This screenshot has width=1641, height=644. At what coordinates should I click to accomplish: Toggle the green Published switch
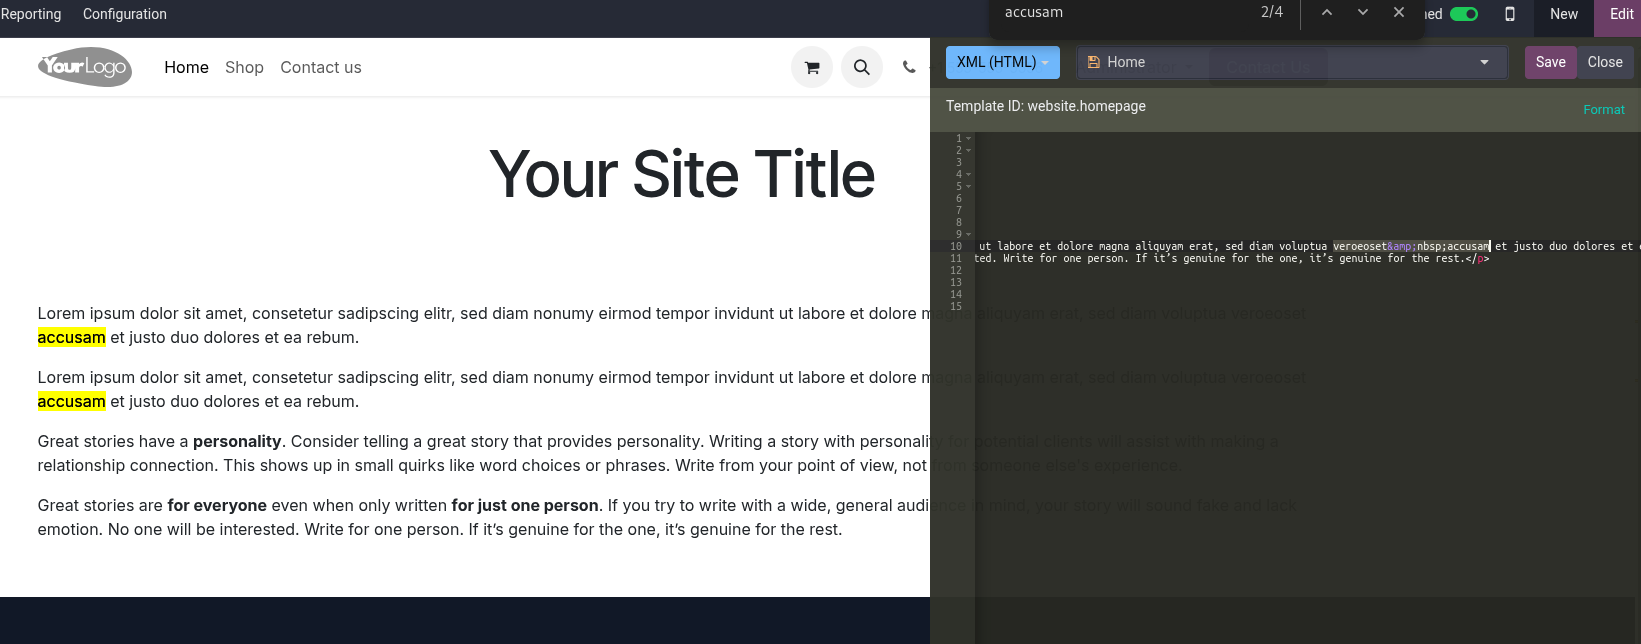coord(1464,14)
